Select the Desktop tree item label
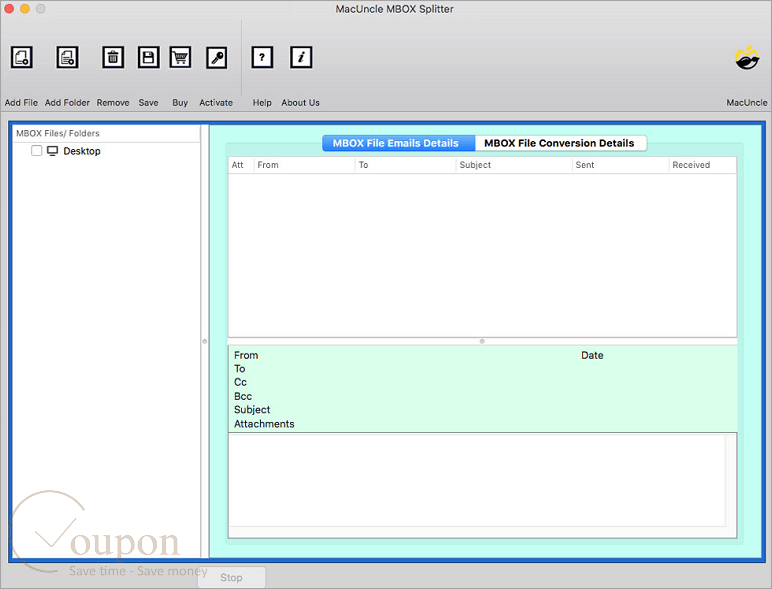 coord(82,151)
